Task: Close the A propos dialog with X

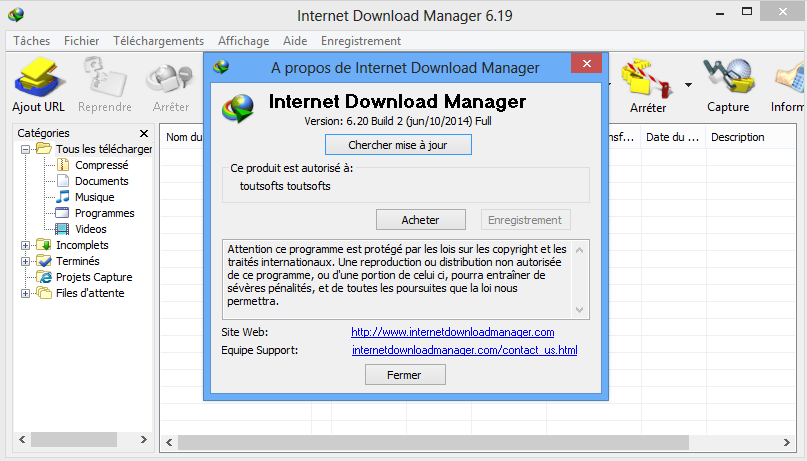Action: (587, 63)
